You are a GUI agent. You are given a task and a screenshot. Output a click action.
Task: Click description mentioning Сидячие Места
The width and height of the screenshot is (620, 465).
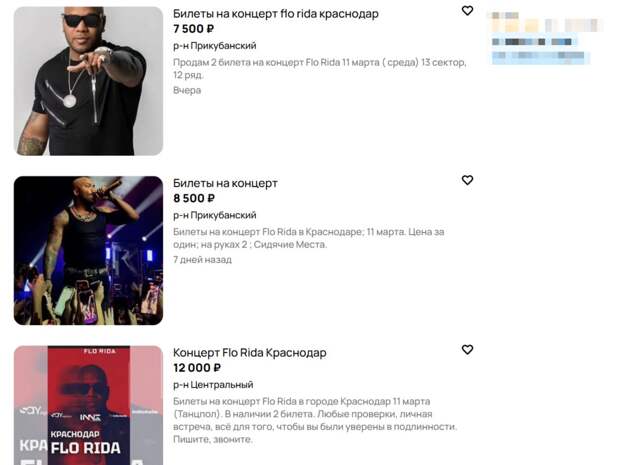(x=308, y=238)
